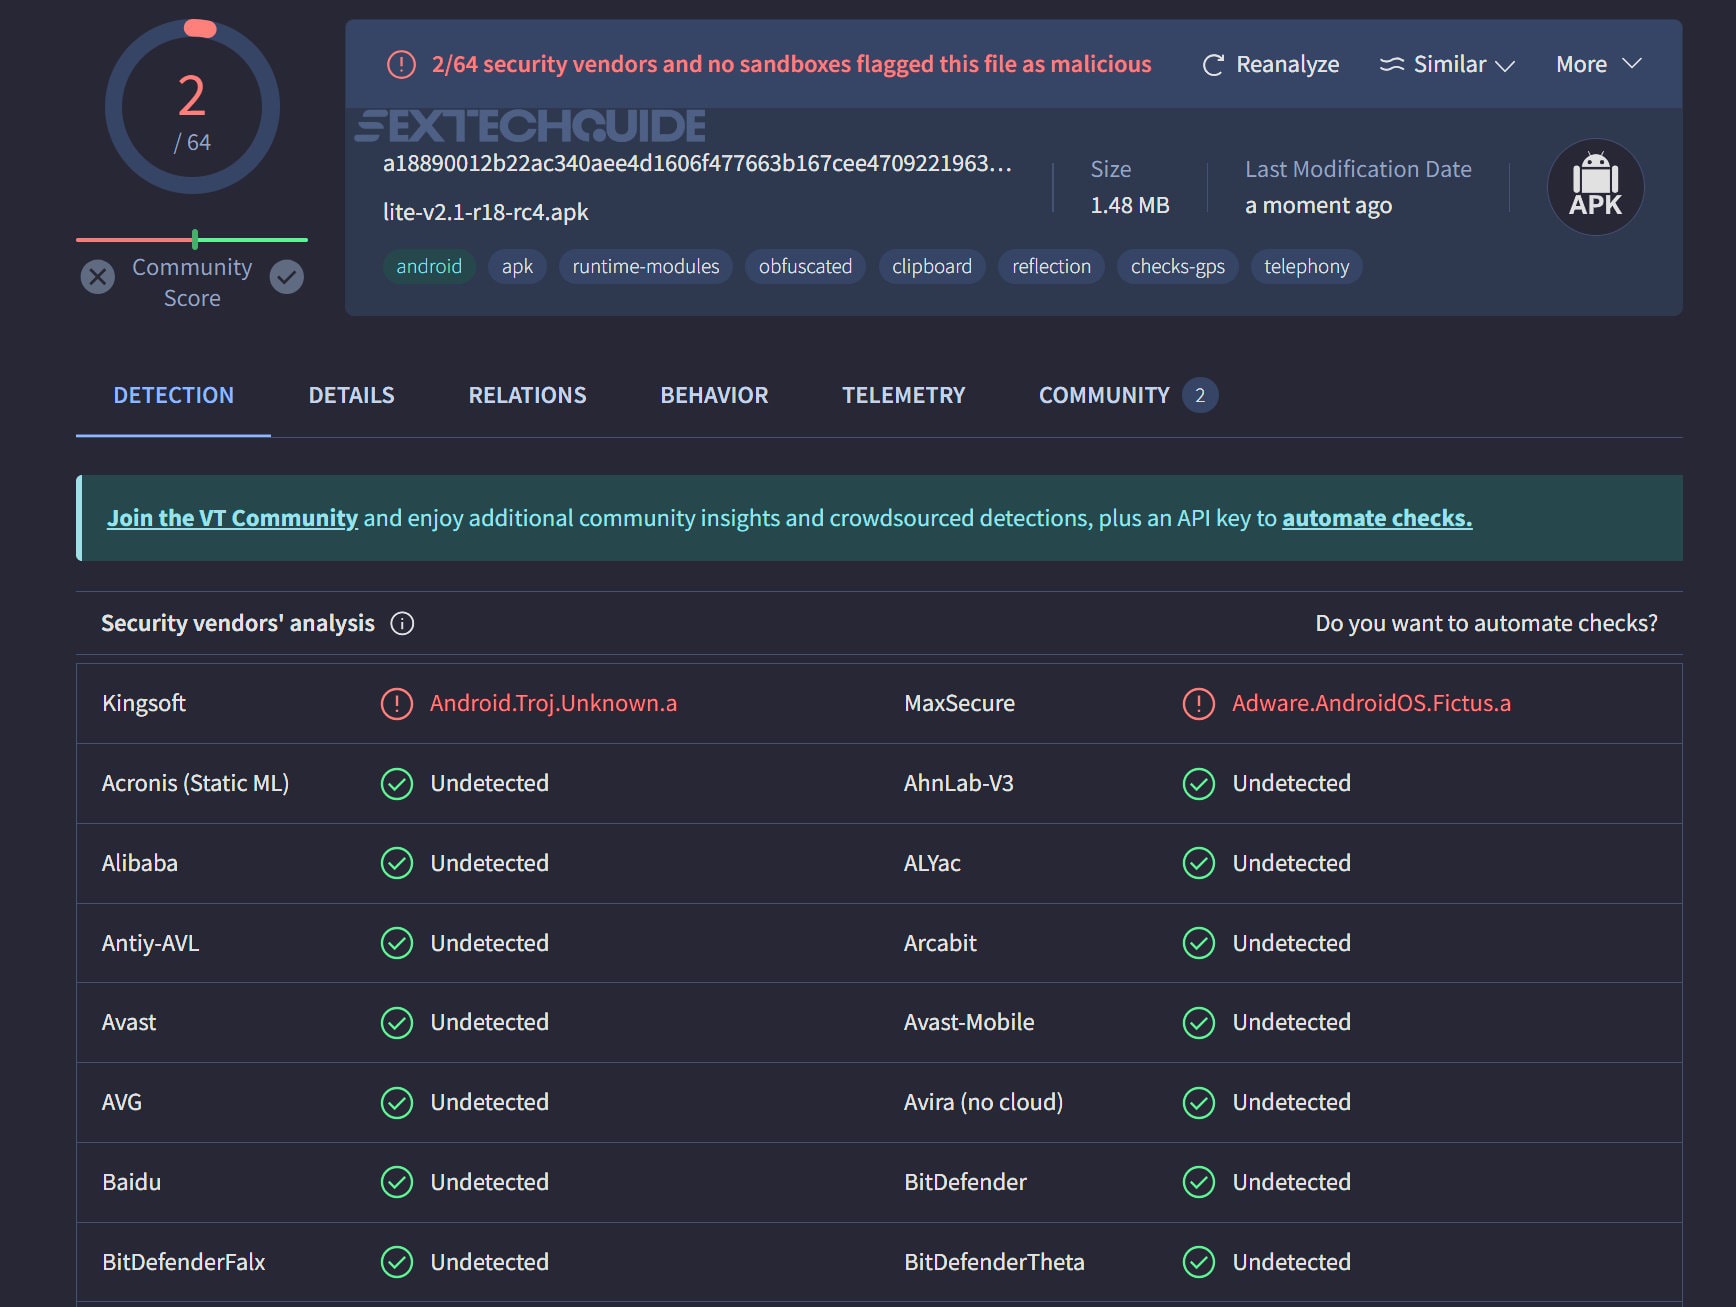Expand the More menu

coord(1598,65)
